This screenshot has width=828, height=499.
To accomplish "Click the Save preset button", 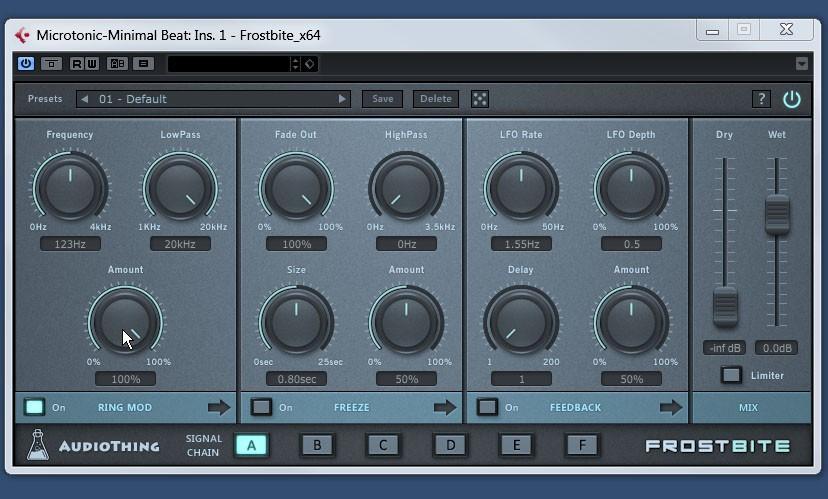I will coord(382,99).
